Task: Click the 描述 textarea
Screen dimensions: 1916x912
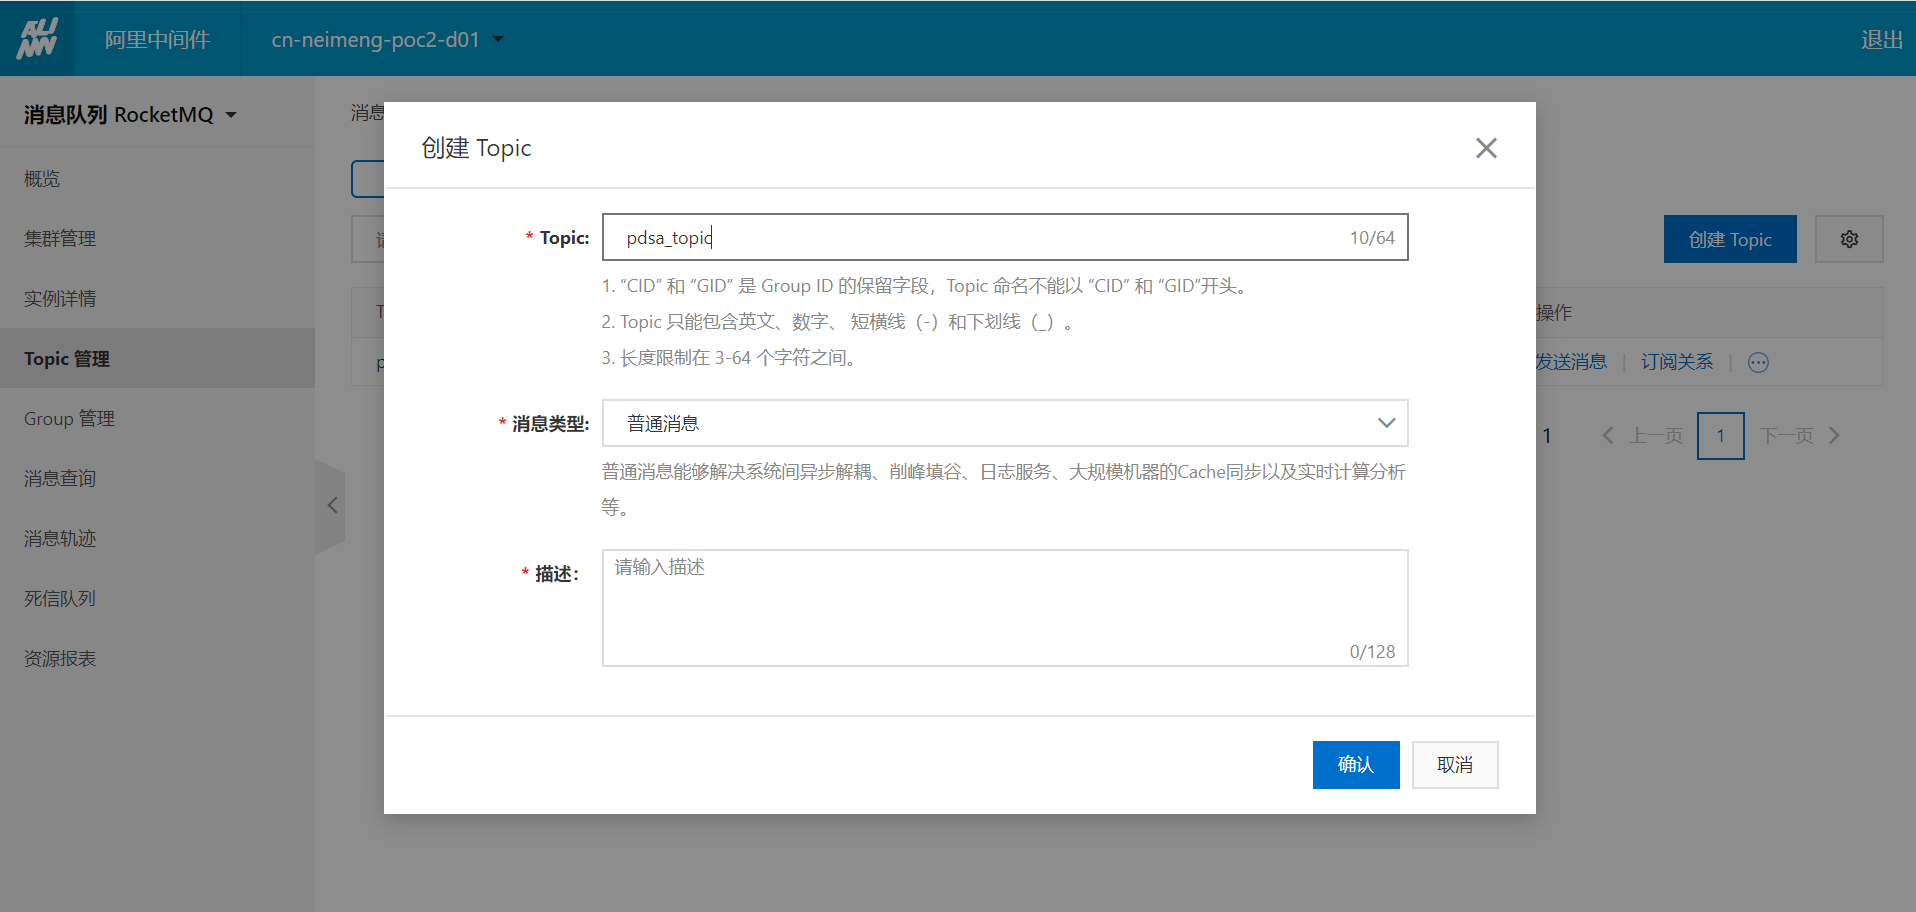Action: pyautogui.click(x=1005, y=608)
